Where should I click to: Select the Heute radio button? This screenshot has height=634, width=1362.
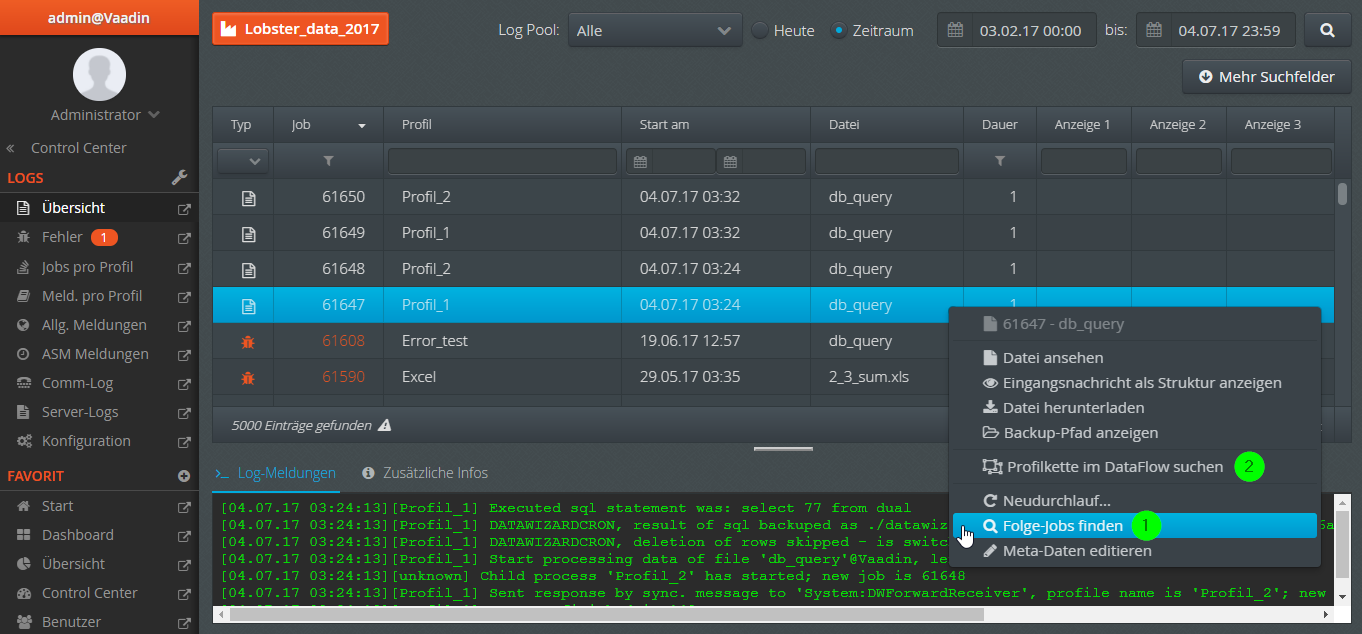[760, 30]
